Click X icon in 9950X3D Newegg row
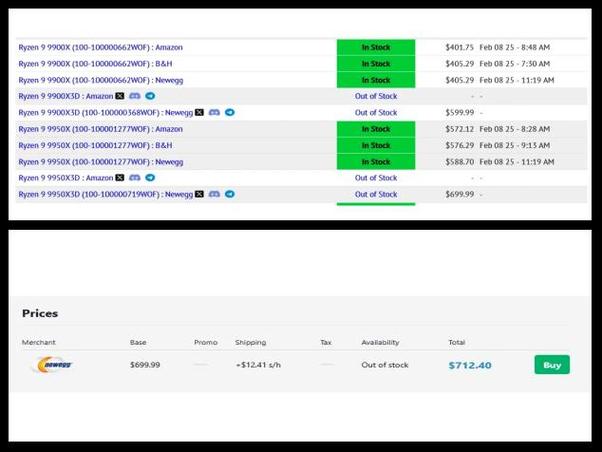 point(199,194)
